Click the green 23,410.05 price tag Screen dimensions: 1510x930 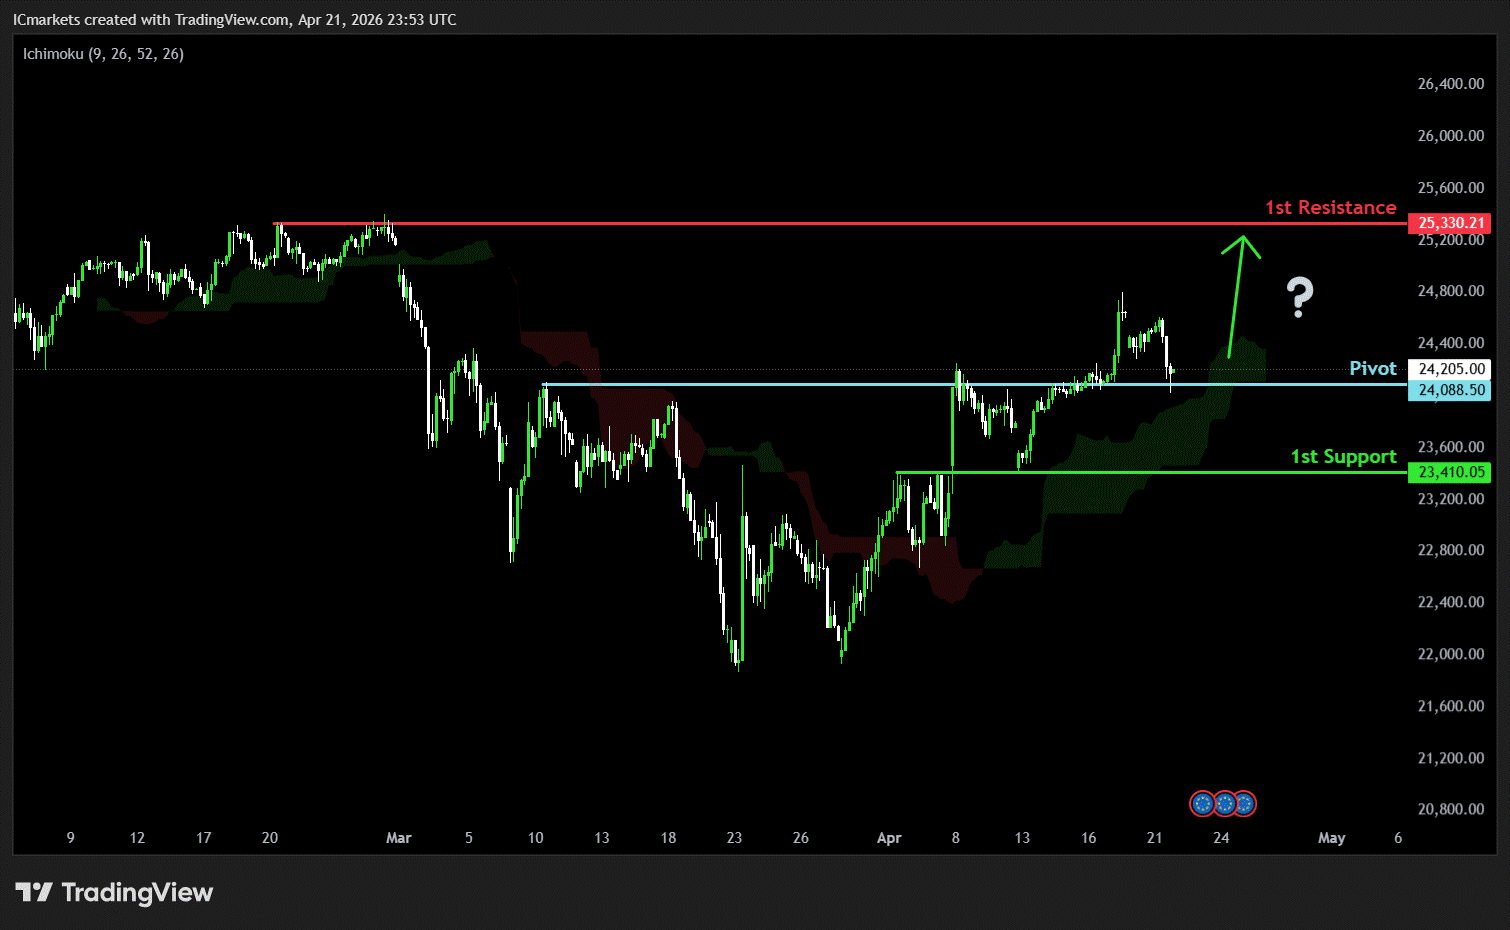[1450, 472]
